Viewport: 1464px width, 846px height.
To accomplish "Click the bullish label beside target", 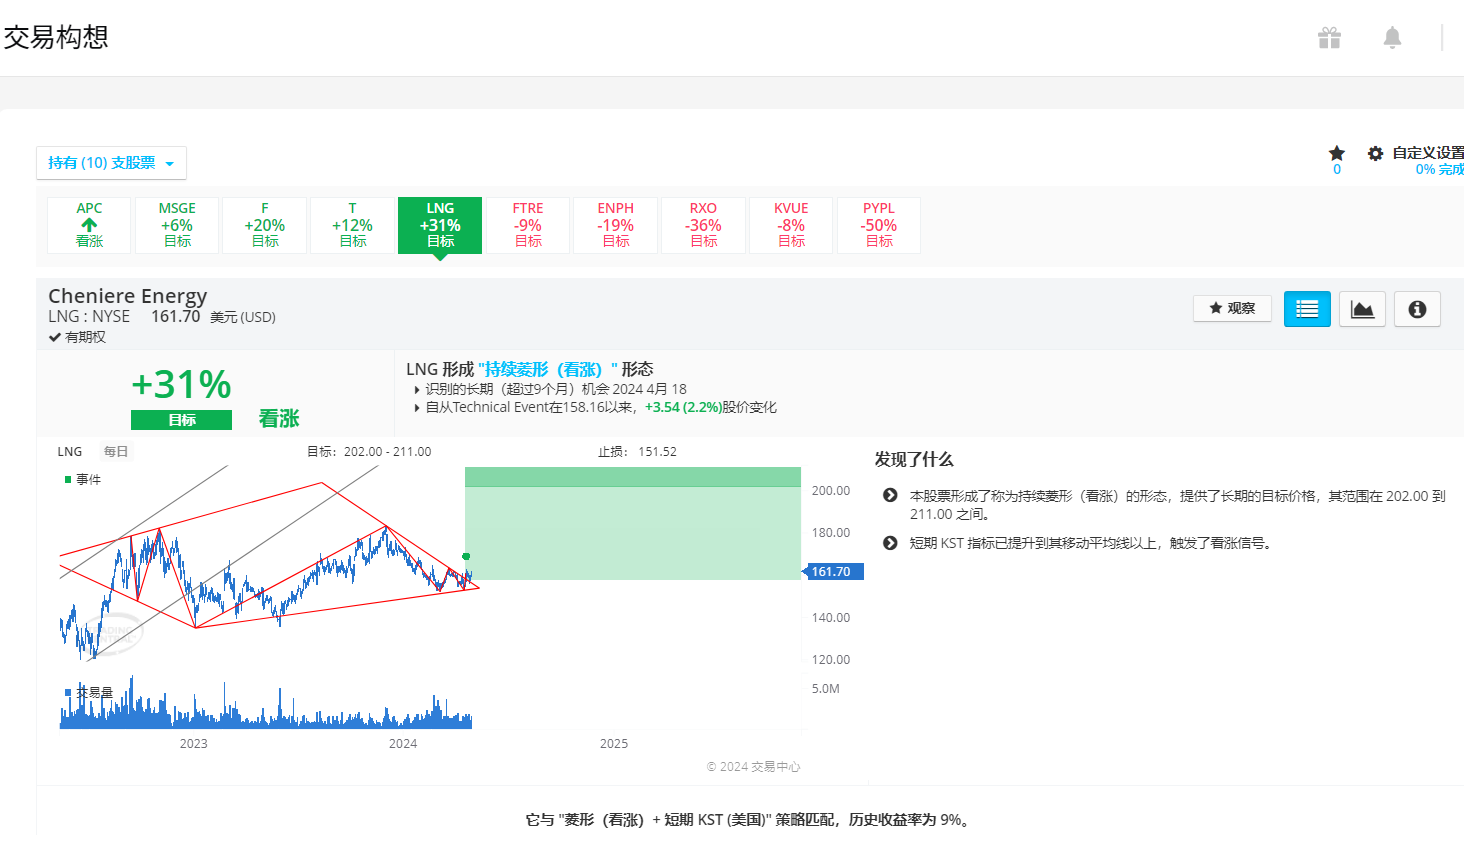I will point(279,419).
